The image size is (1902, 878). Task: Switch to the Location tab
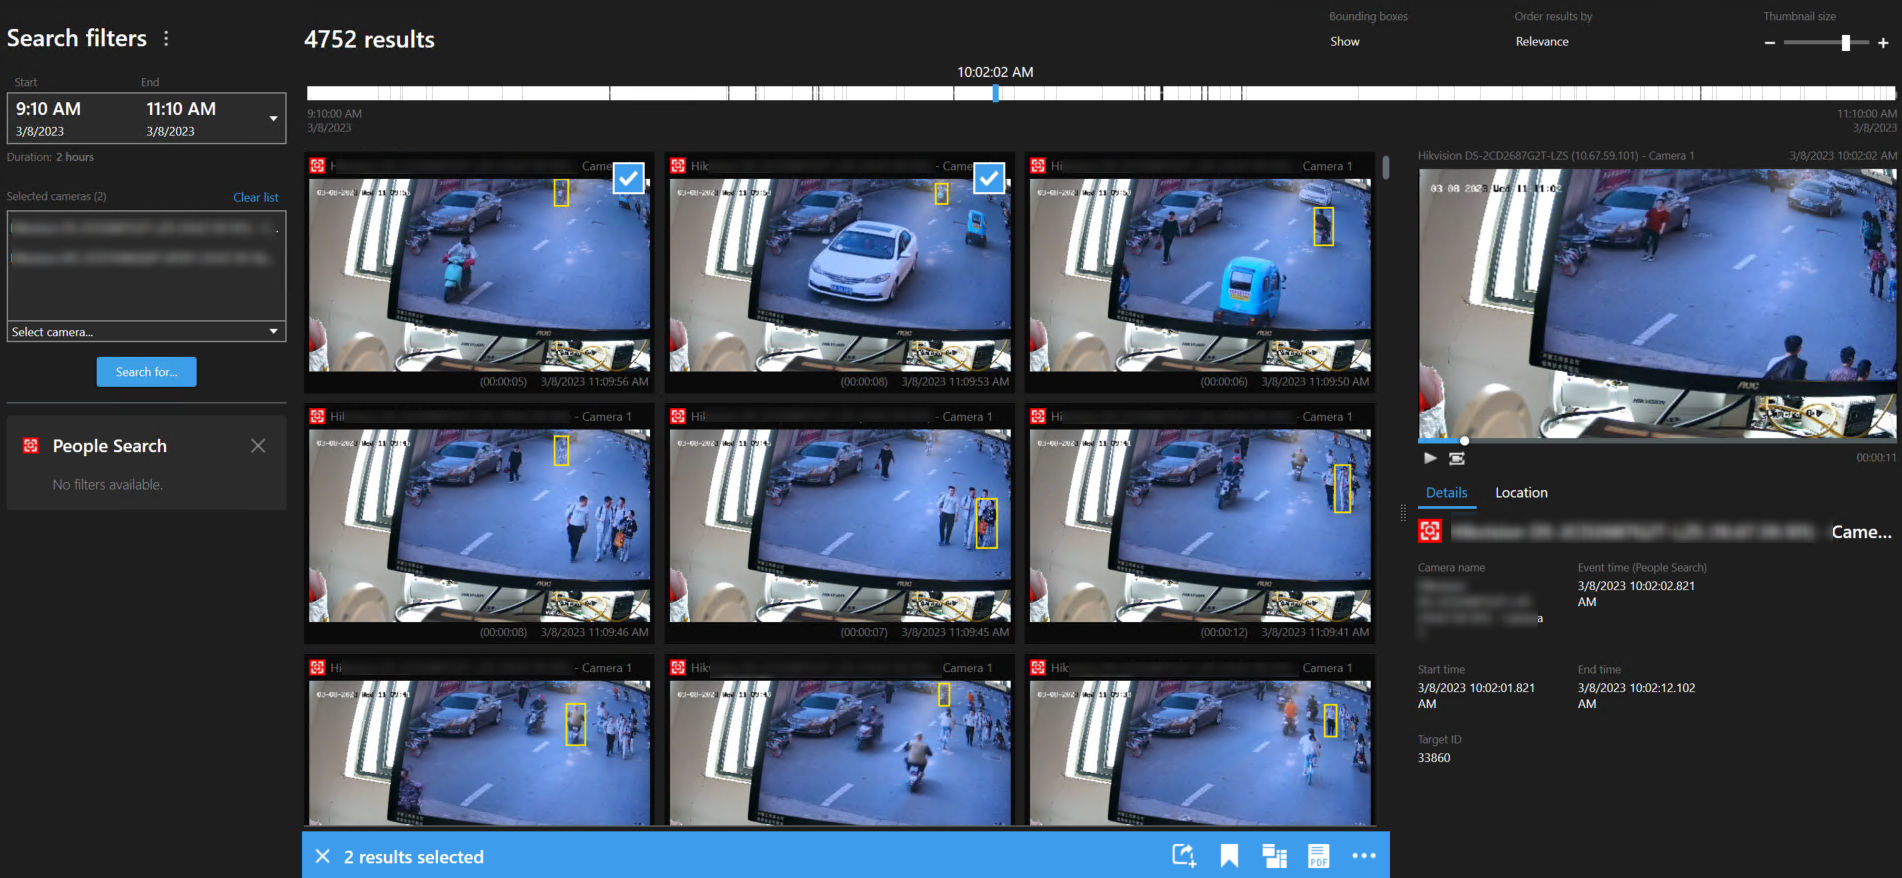tap(1520, 493)
